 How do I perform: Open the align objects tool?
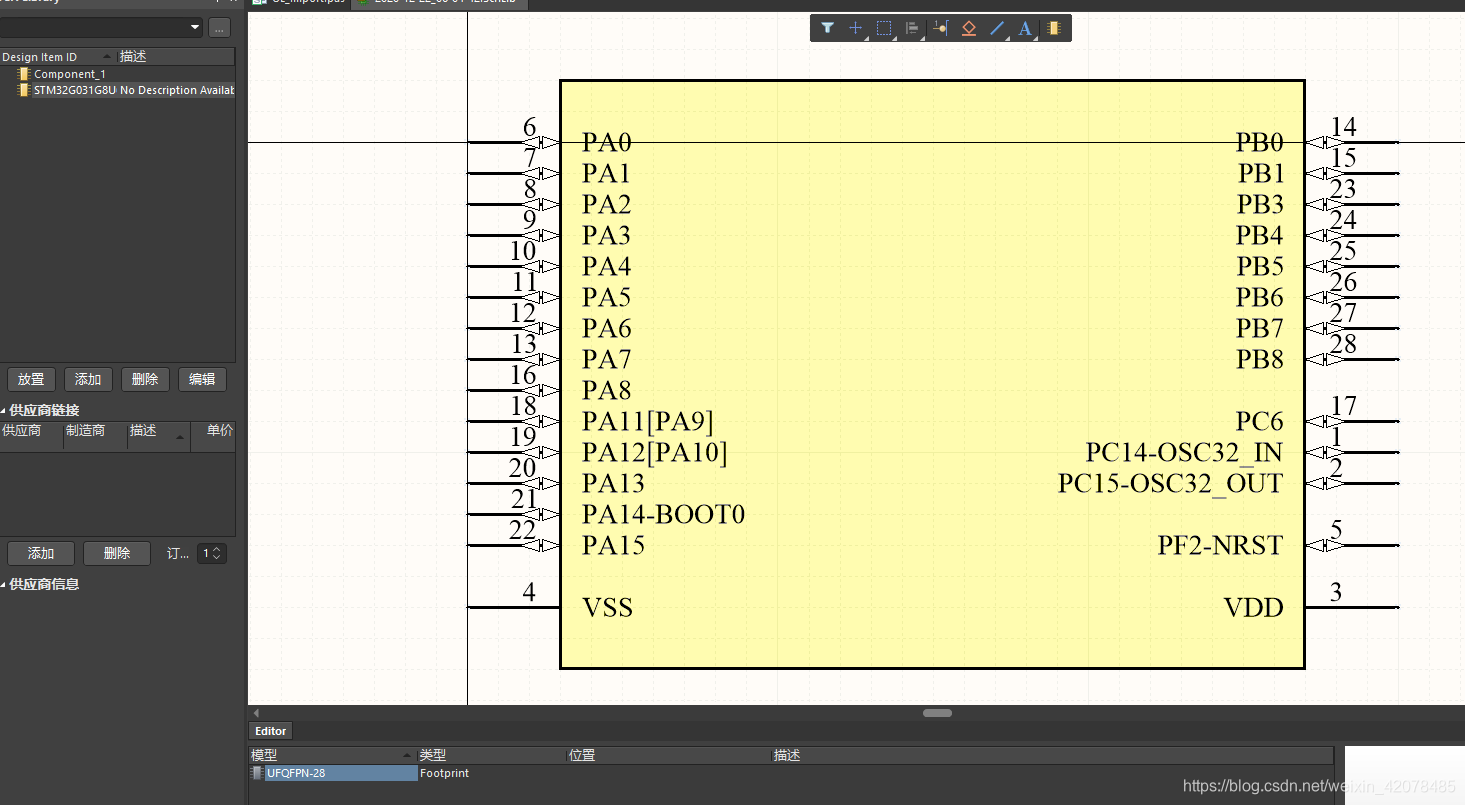coord(912,28)
